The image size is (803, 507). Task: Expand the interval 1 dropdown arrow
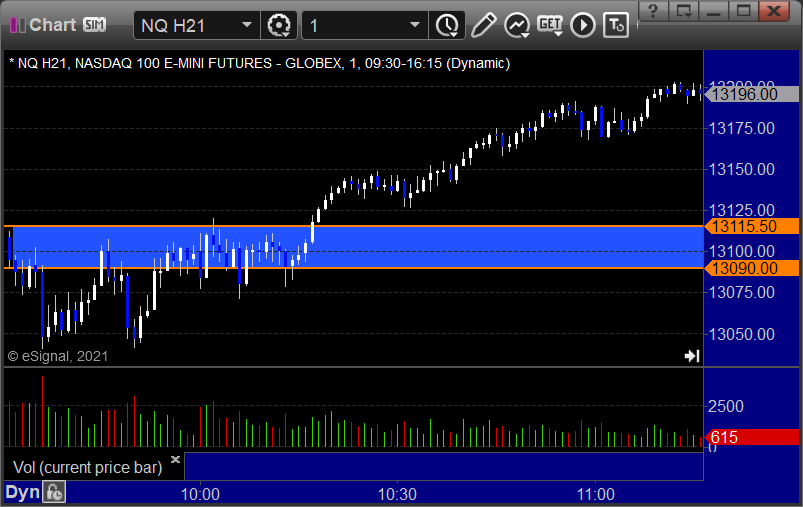[x=415, y=25]
